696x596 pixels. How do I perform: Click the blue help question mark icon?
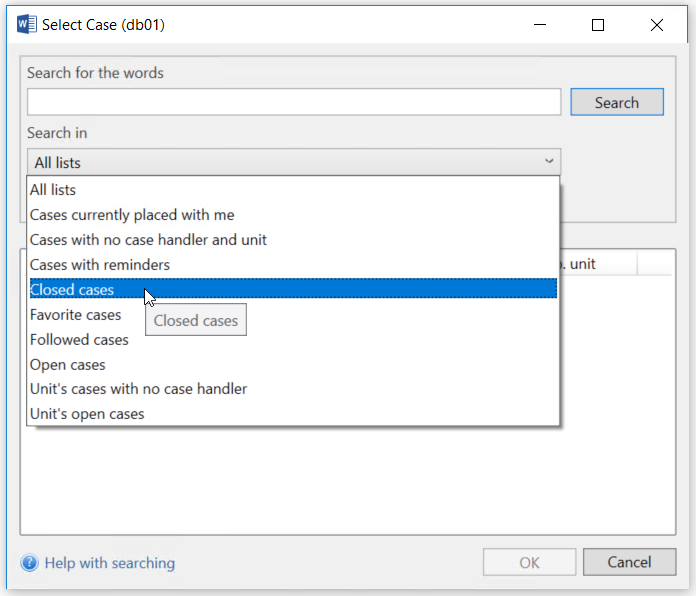click(x=29, y=563)
